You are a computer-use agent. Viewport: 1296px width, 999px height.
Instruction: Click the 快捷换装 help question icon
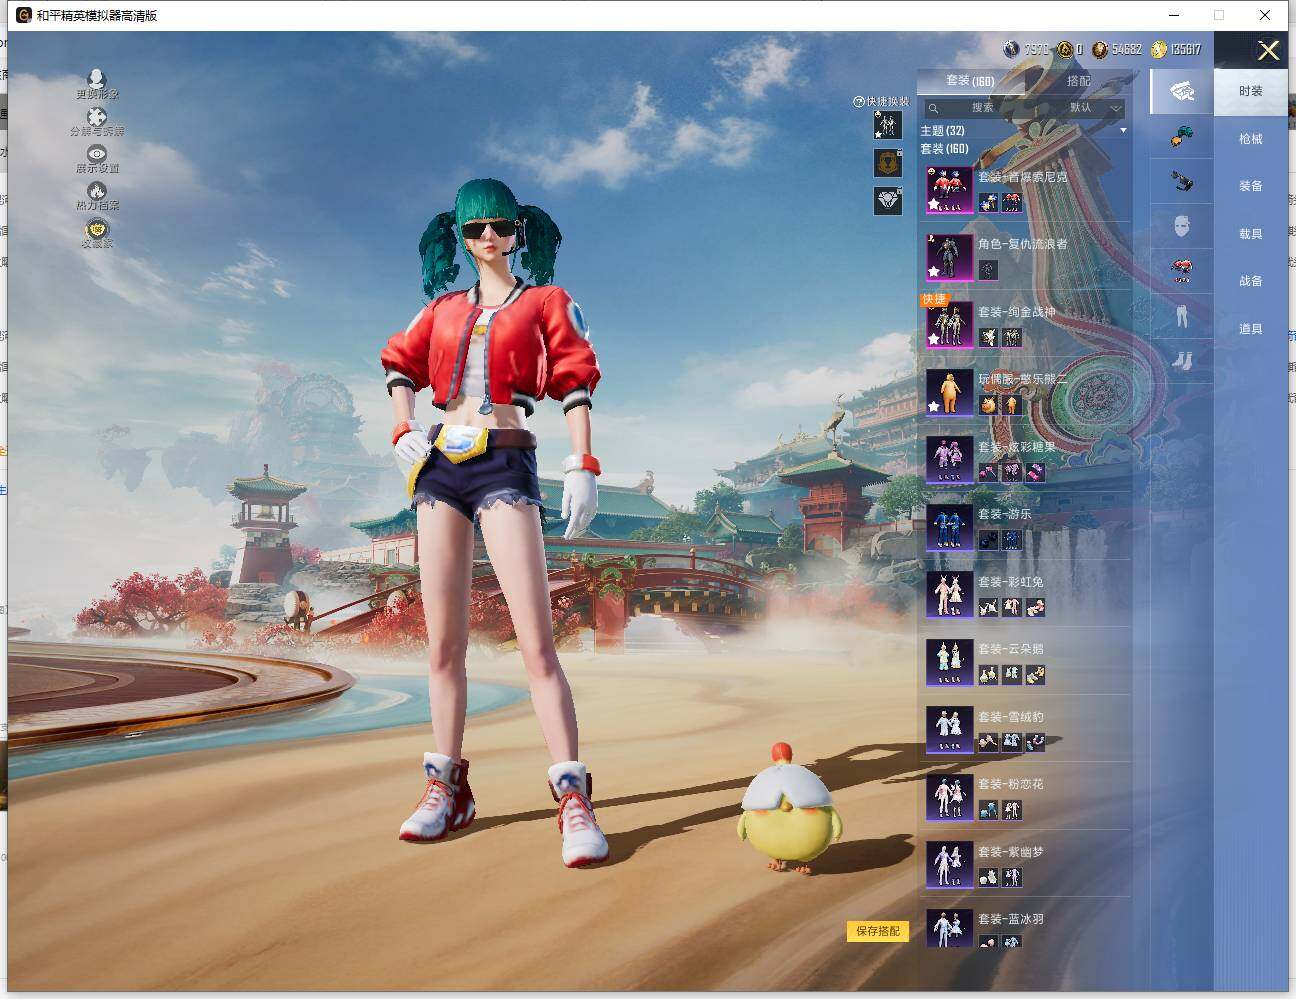click(858, 102)
